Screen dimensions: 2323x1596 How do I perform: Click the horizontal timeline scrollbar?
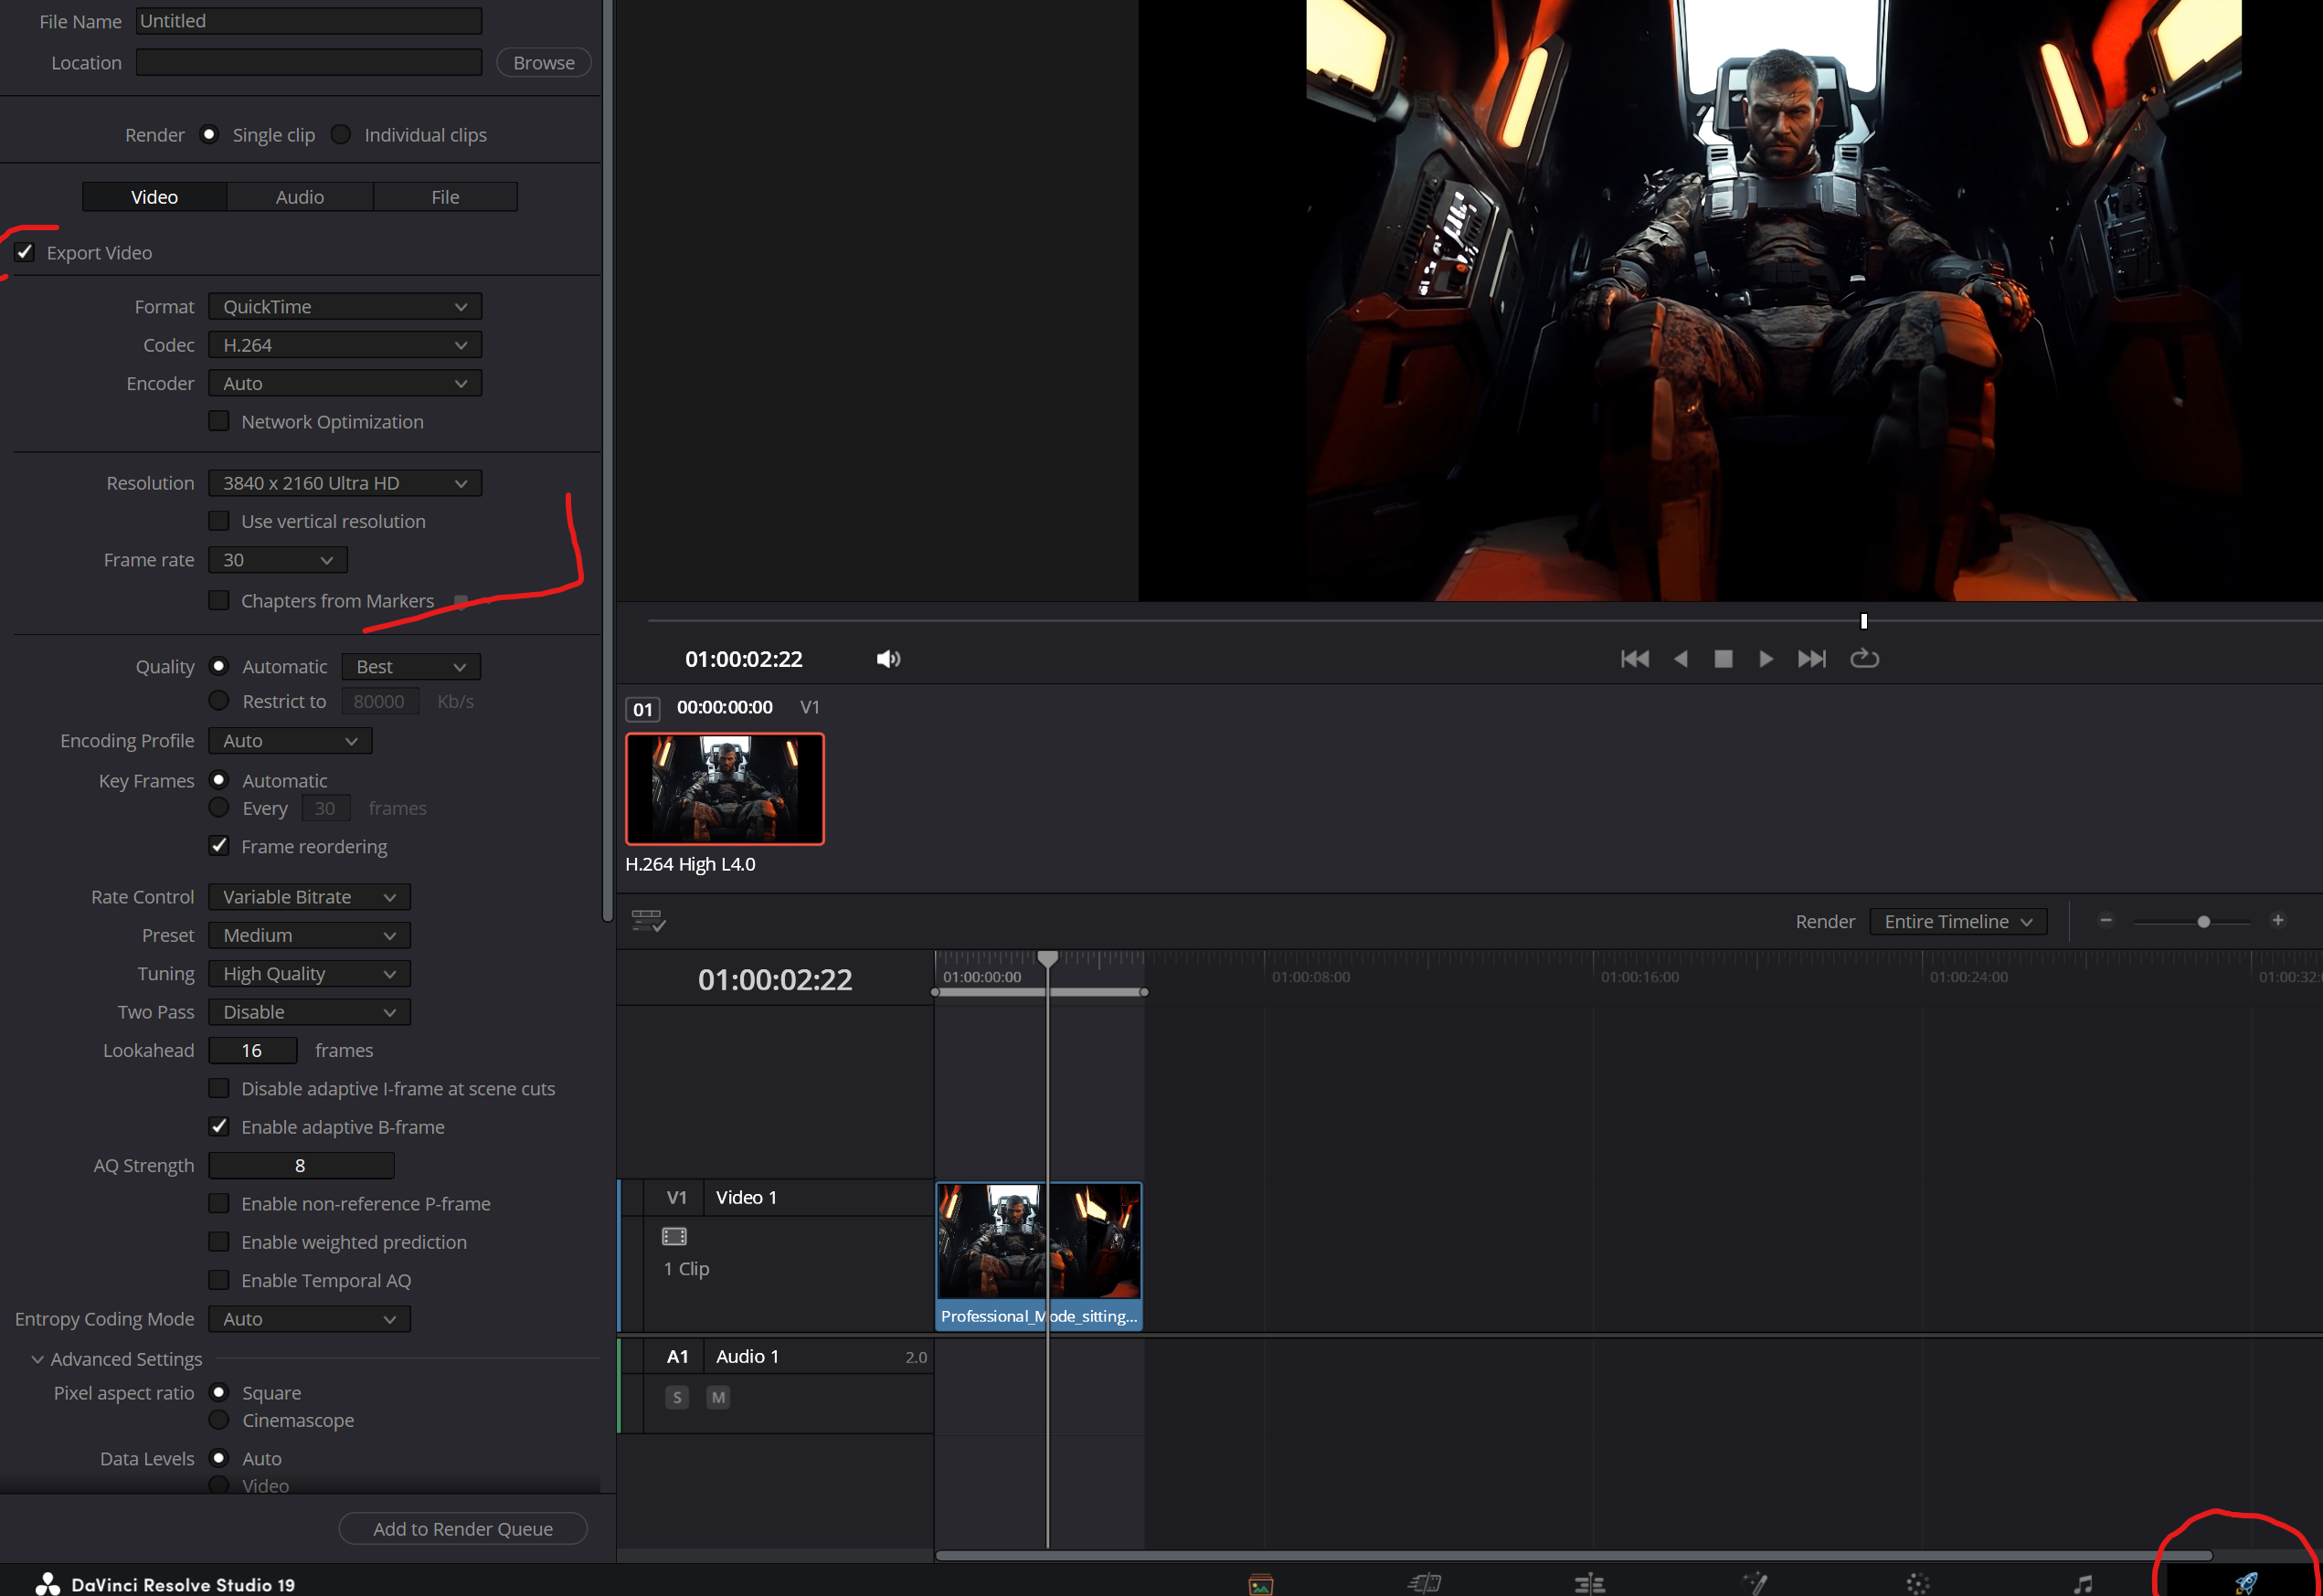click(1573, 1555)
